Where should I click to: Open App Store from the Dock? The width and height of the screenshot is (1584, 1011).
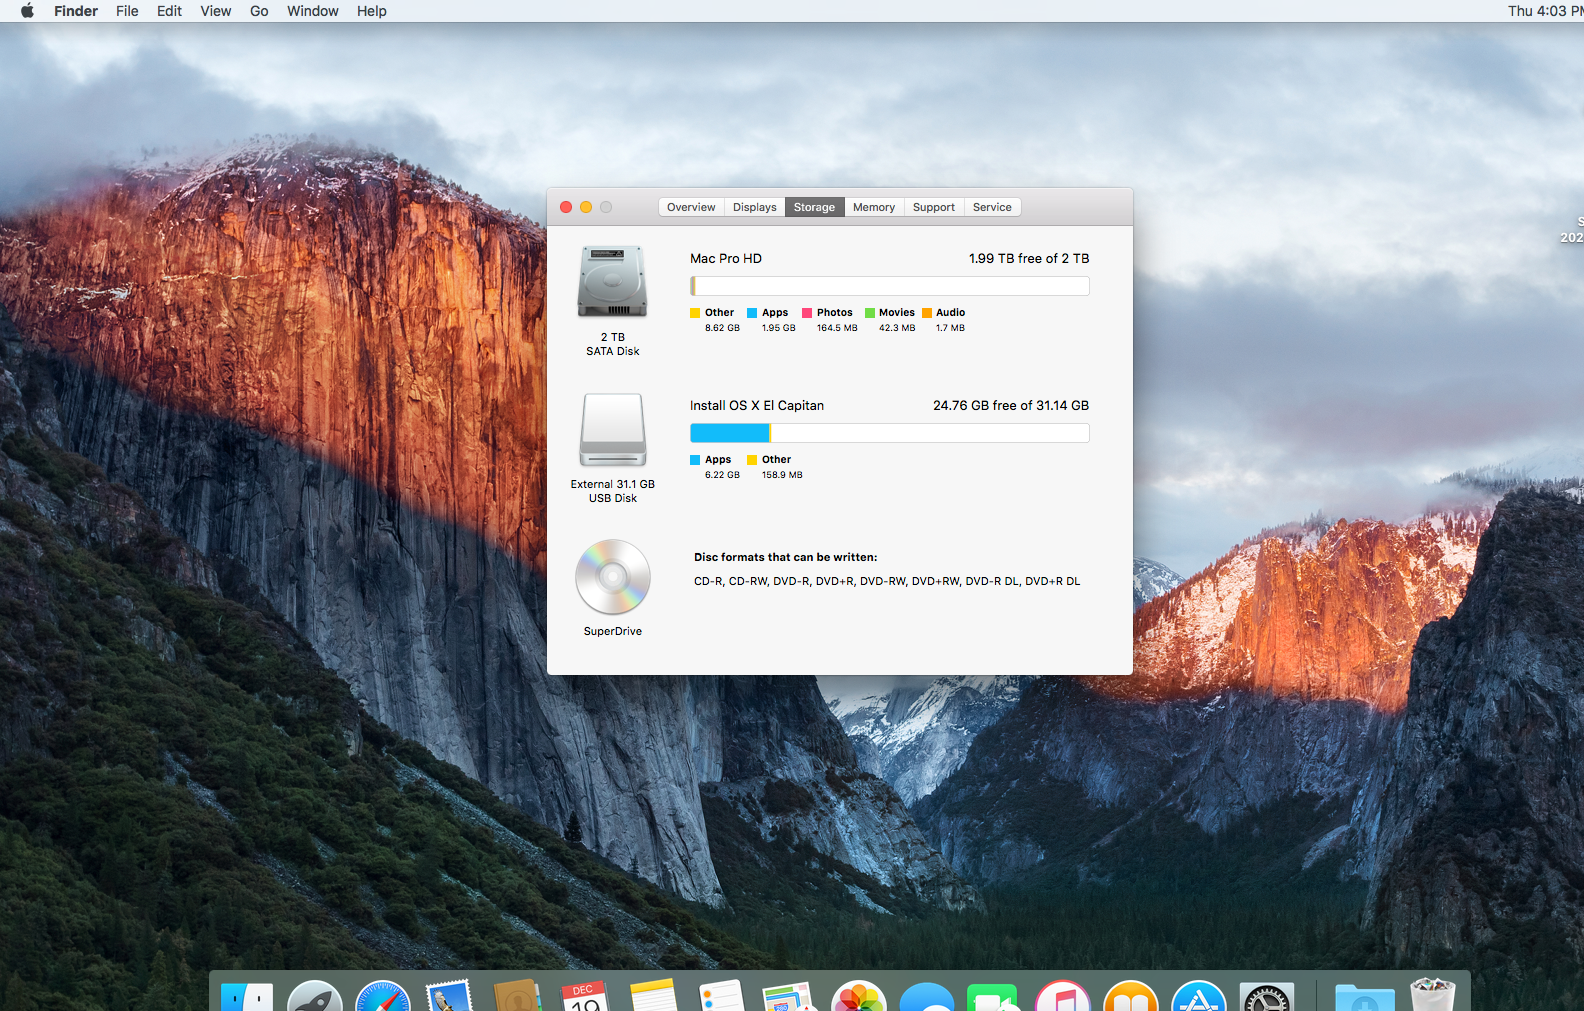1199,996
